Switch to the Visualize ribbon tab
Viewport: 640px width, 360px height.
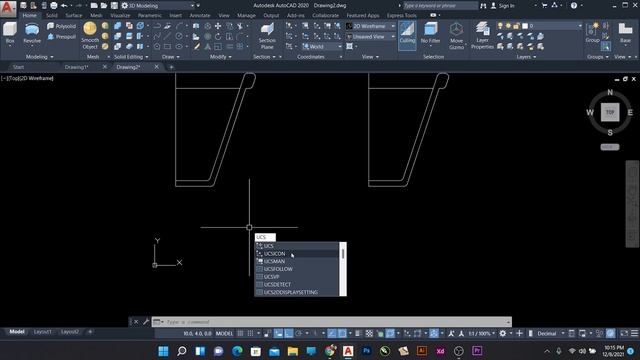click(x=120, y=16)
